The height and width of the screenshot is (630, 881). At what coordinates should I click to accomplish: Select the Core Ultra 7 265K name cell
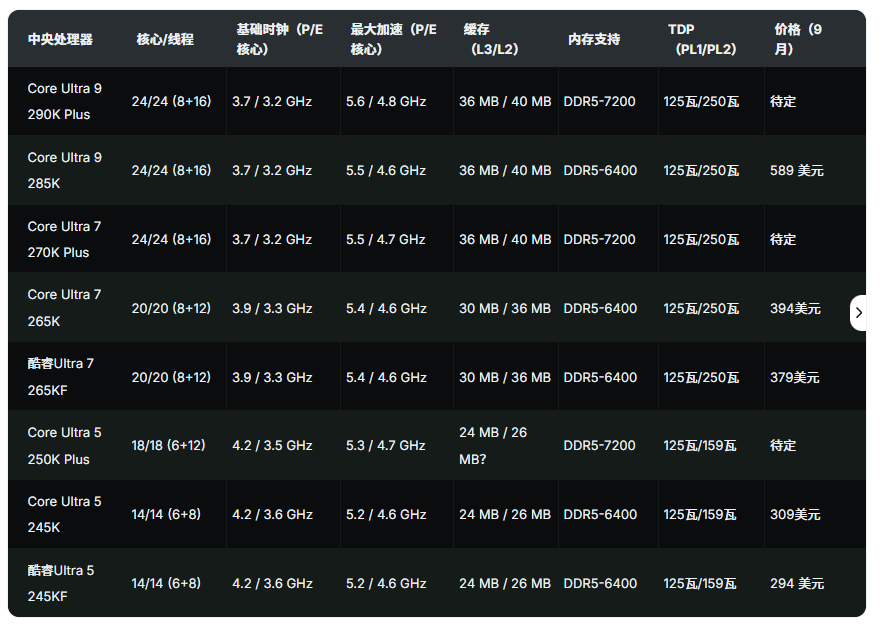point(65,308)
